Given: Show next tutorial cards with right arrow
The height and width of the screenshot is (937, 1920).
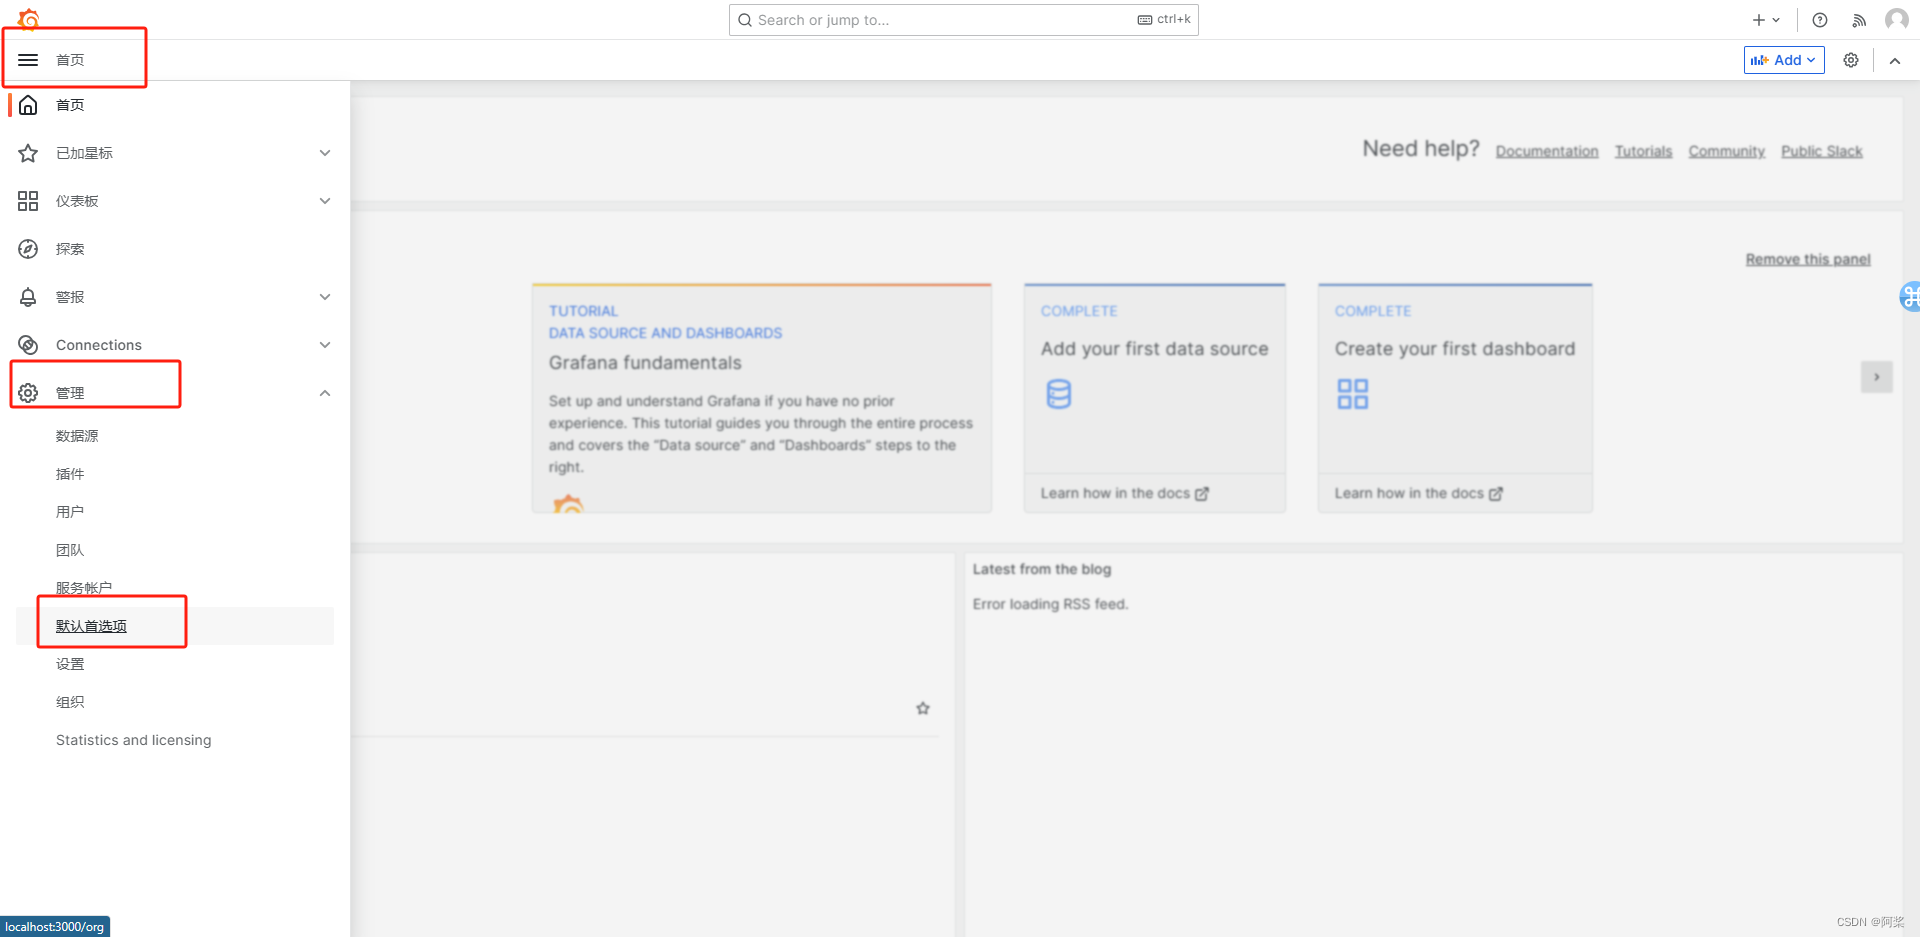Looking at the screenshot, I should coord(1877,377).
